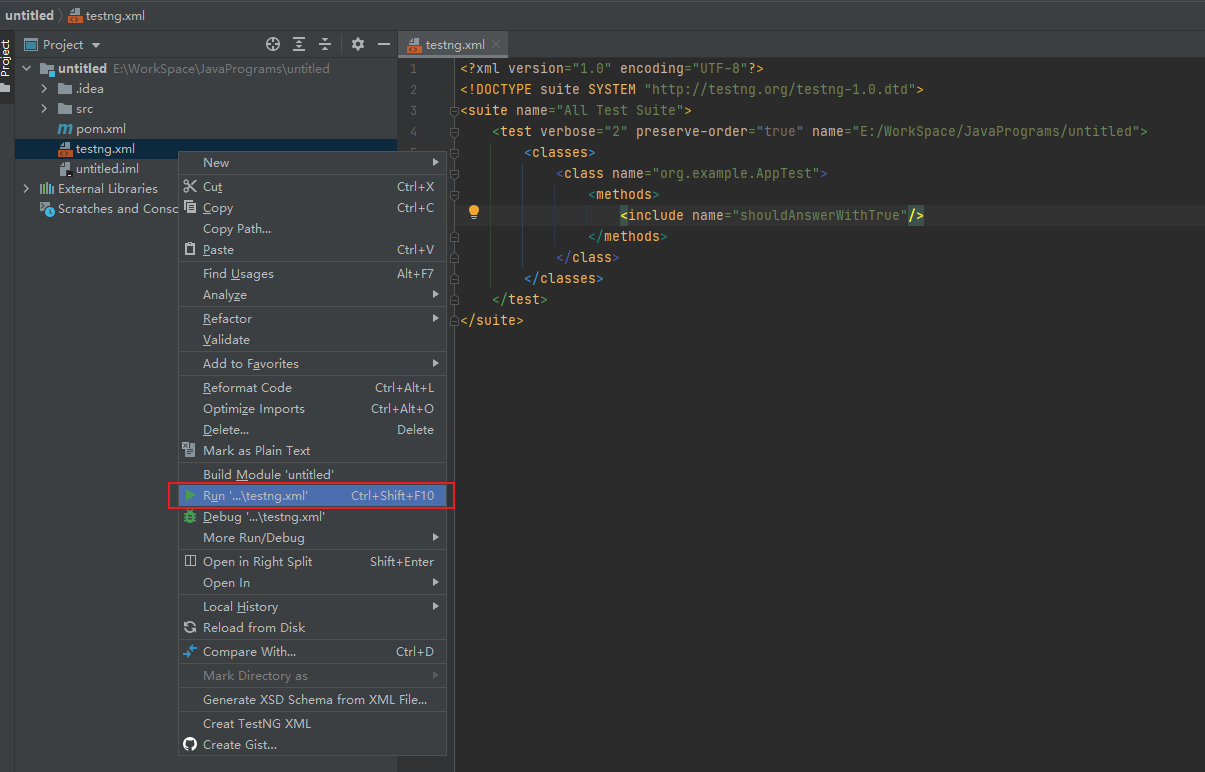Click the Scratches and Consoles icon
This screenshot has height=772, width=1205.
tap(46, 208)
